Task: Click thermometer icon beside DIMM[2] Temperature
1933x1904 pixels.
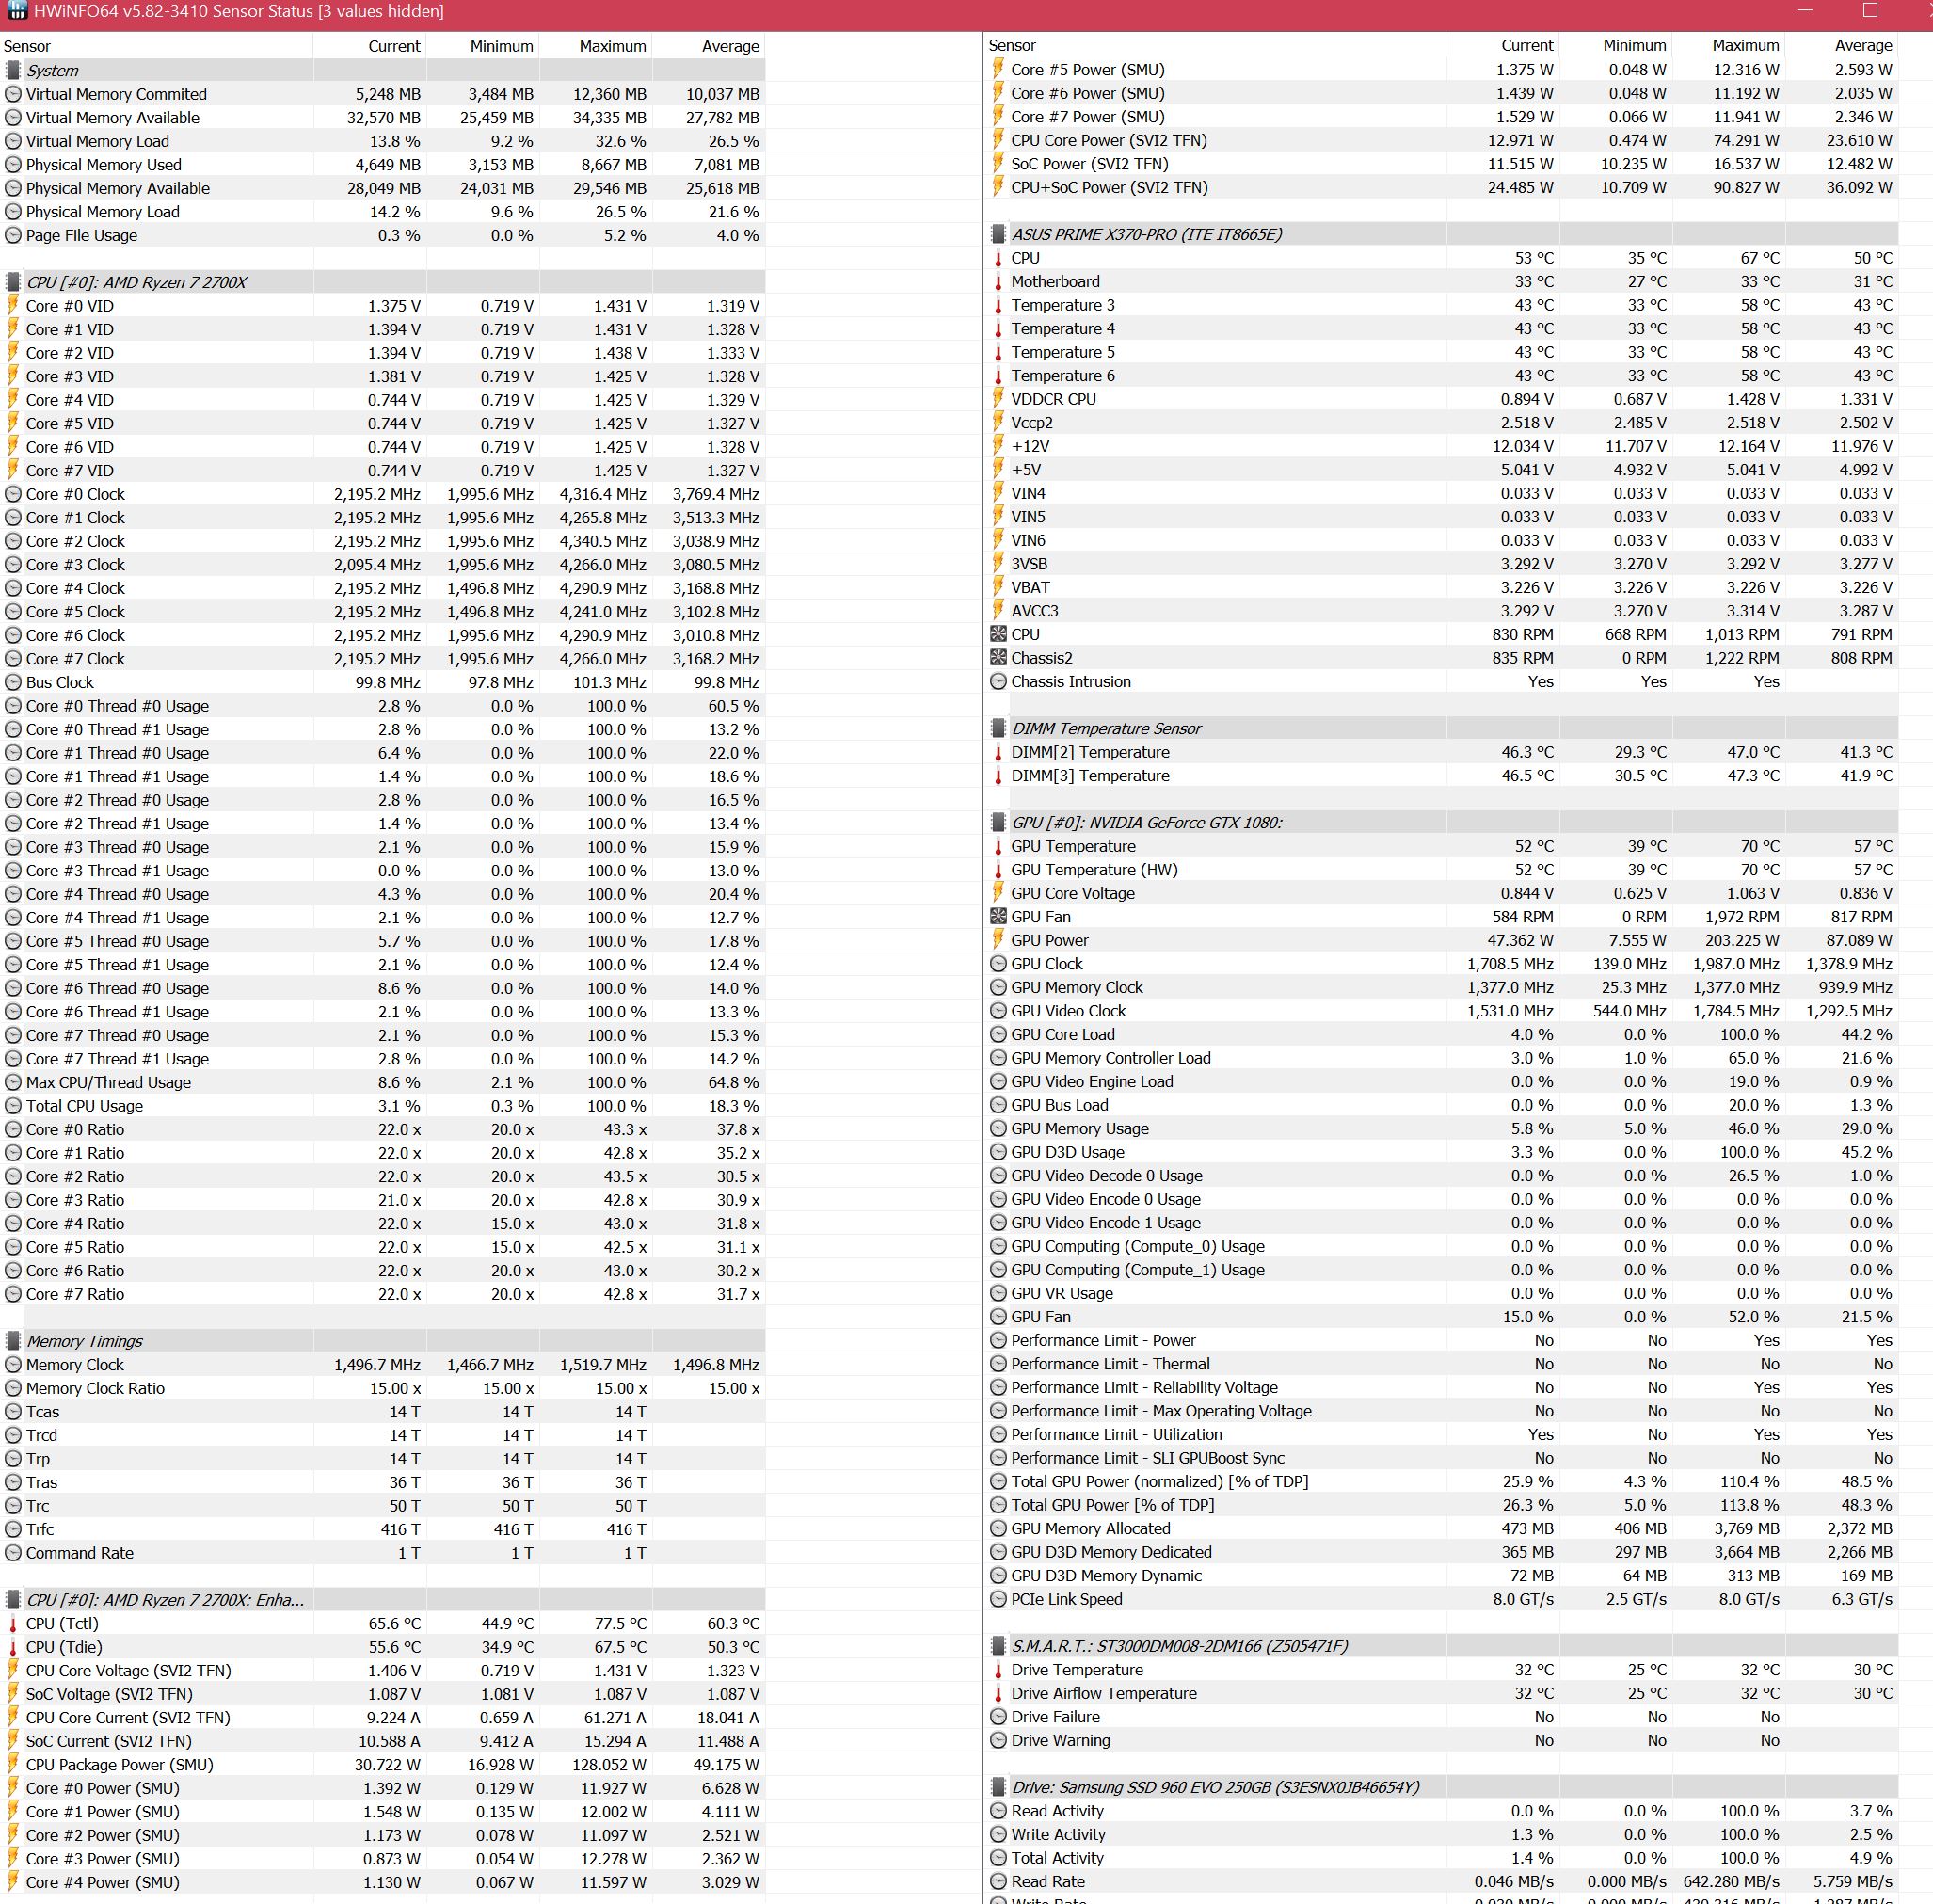Action: [x=998, y=752]
